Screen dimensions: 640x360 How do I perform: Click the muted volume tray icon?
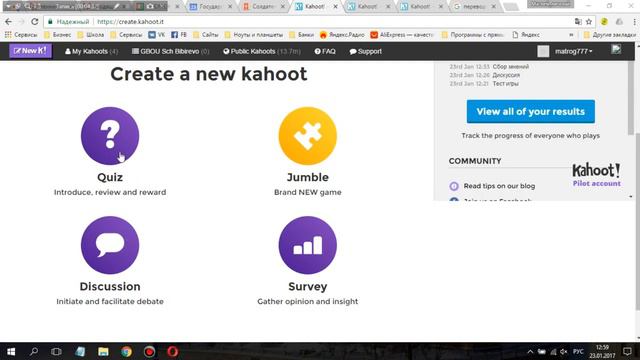(x=564, y=352)
